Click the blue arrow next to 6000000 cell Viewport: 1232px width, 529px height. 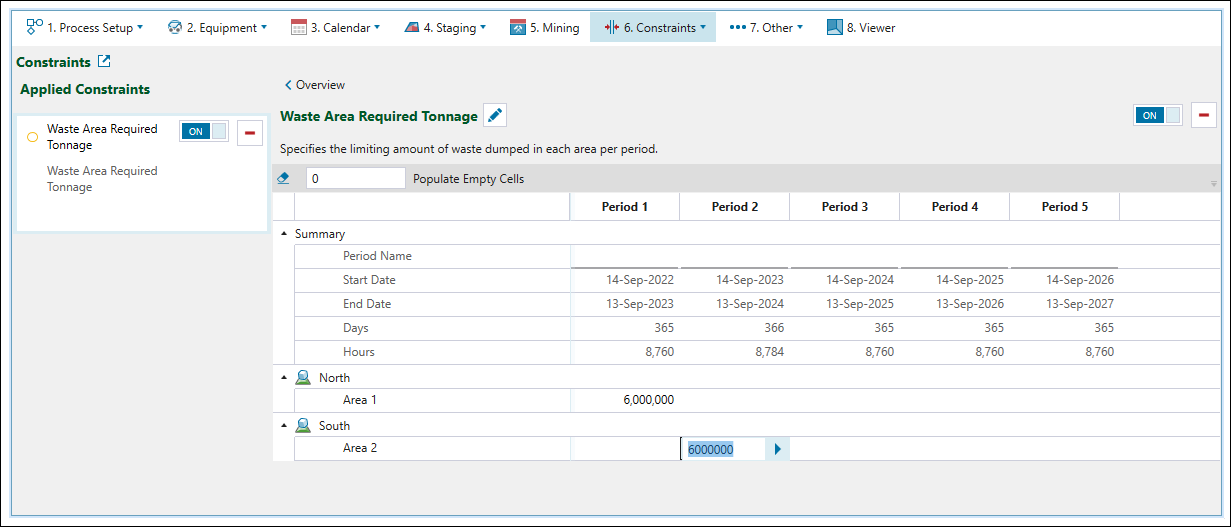tap(778, 449)
